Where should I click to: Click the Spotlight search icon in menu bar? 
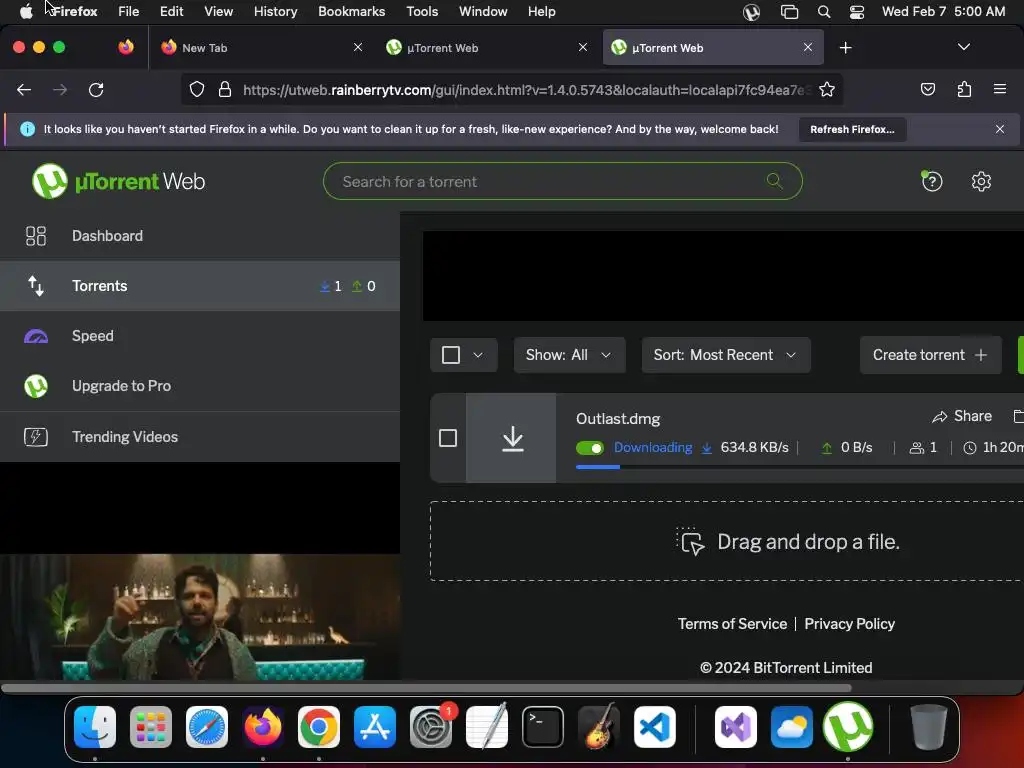(824, 12)
